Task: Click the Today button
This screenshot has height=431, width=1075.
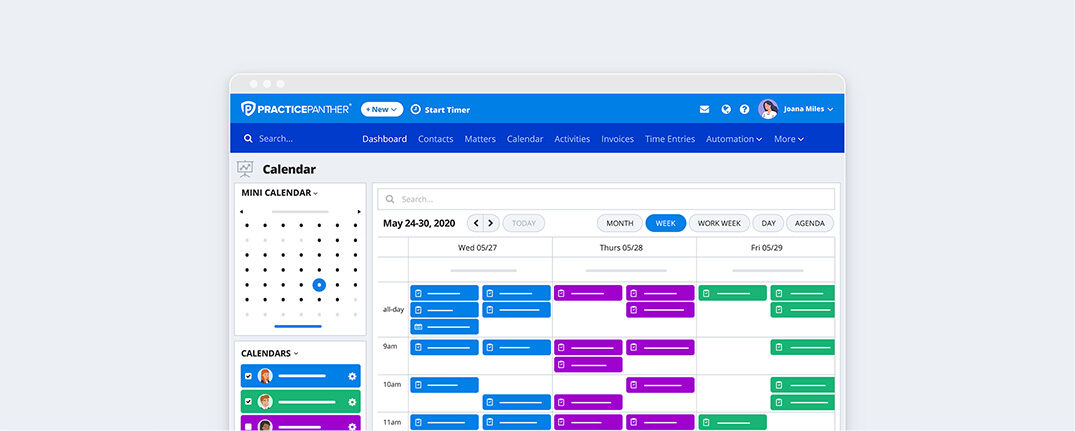Action: 524,223
